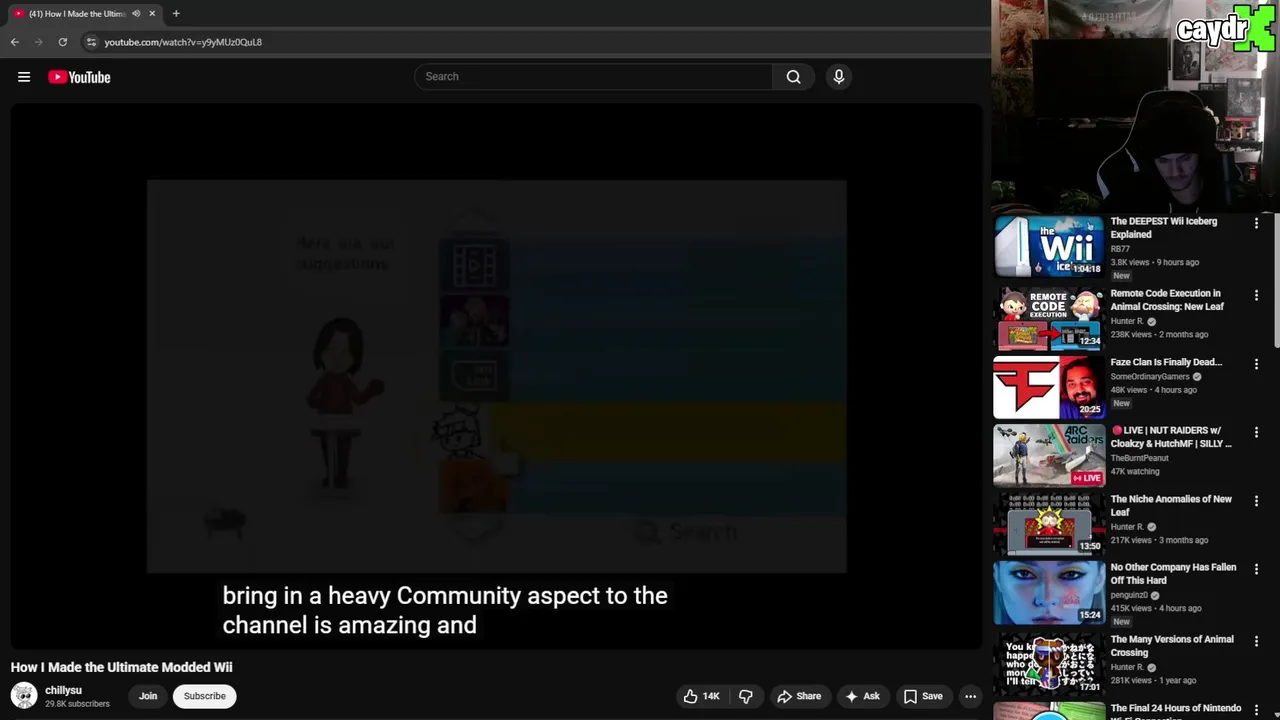Click the video title How I Made the Ultimate Modded Wii

click(122, 667)
